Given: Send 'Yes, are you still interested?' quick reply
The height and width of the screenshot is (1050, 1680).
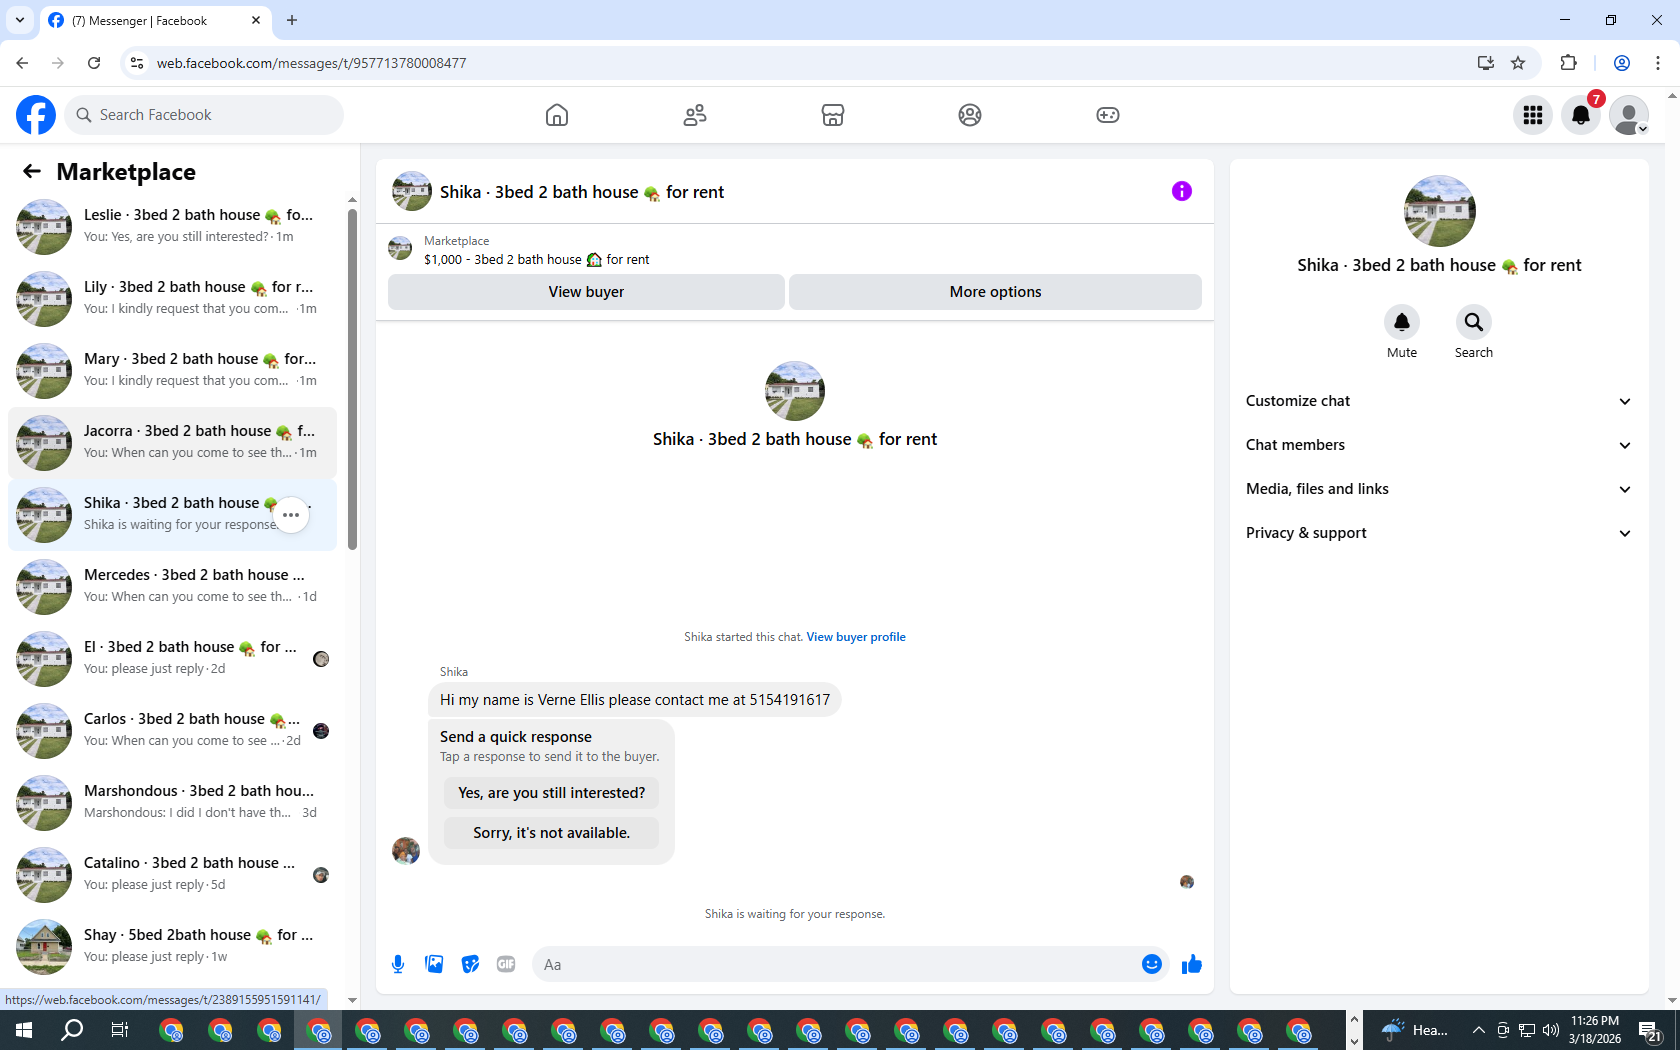Looking at the screenshot, I should pos(551,793).
